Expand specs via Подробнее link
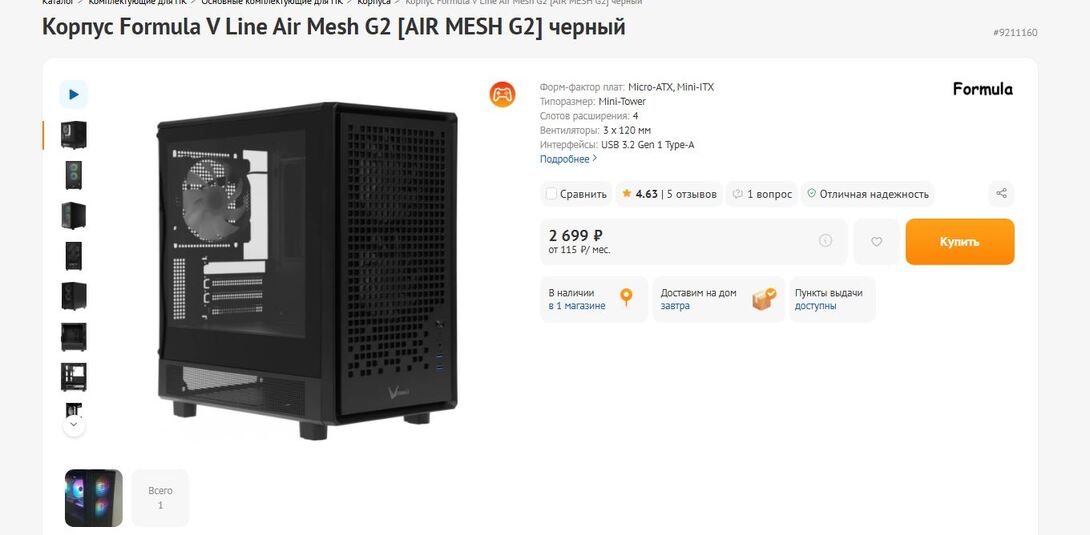The height and width of the screenshot is (535, 1090). point(568,159)
